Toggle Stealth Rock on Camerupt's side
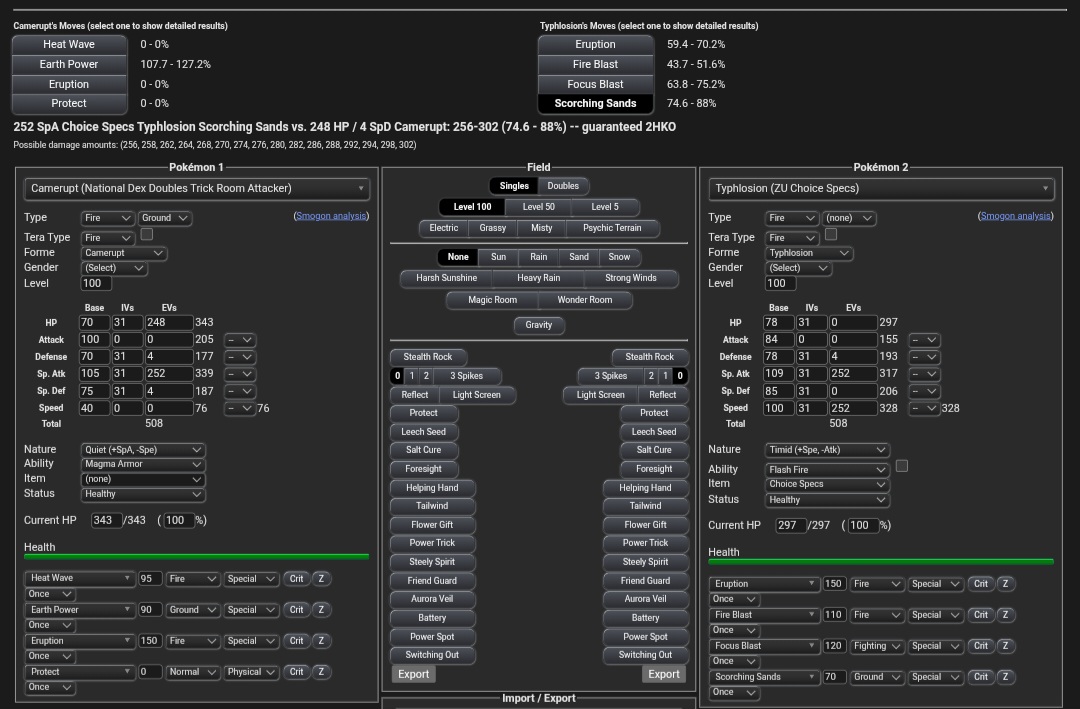Image resolution: width=1080 pixels, height=709 pixels. (428, 357)
